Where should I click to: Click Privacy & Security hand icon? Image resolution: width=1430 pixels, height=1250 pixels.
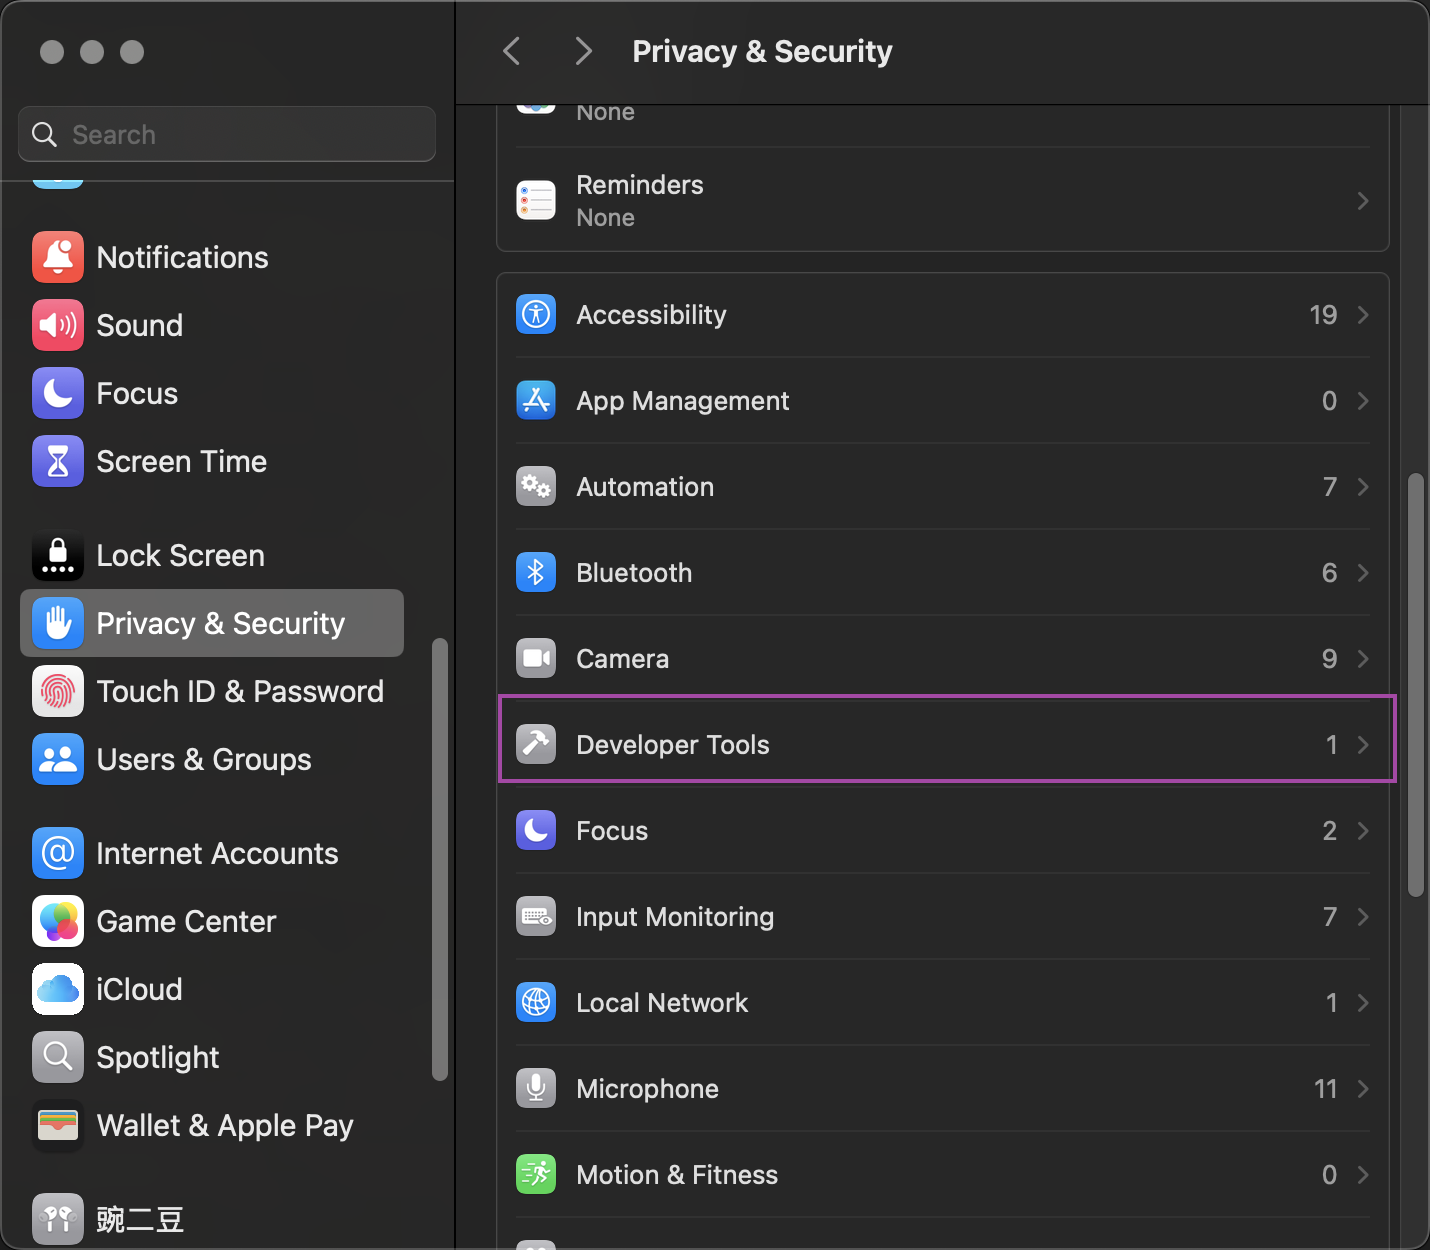[58, 623]
